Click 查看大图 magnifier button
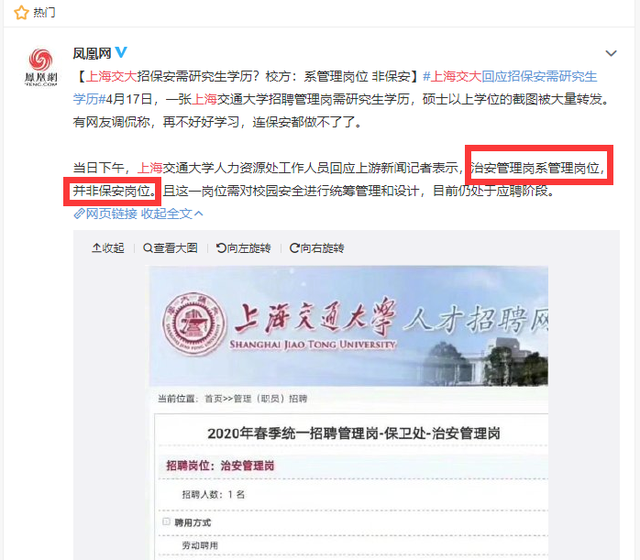 (170, 248)
